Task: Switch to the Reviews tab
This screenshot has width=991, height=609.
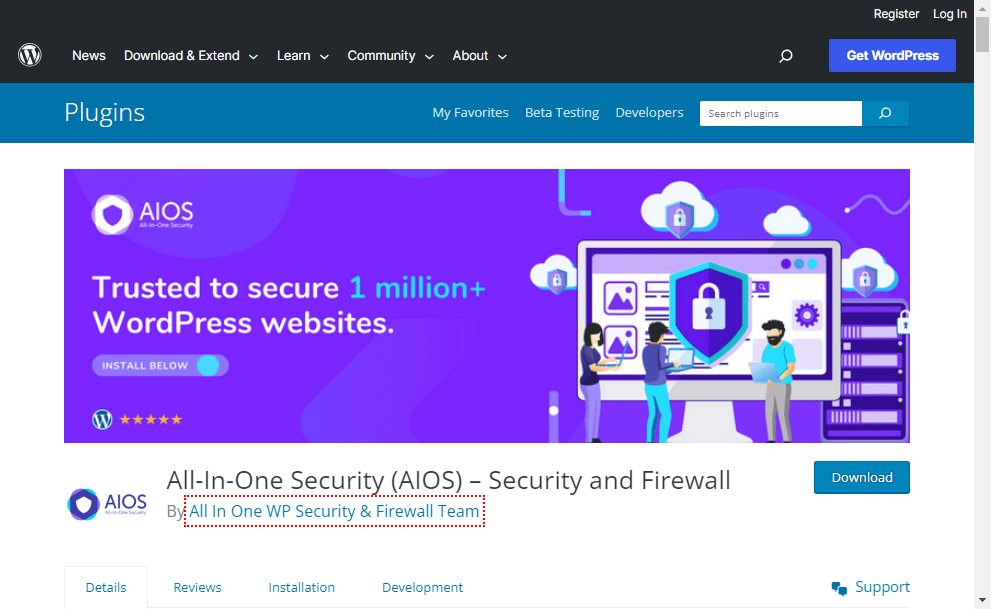Action: click(x=197, y=588)
